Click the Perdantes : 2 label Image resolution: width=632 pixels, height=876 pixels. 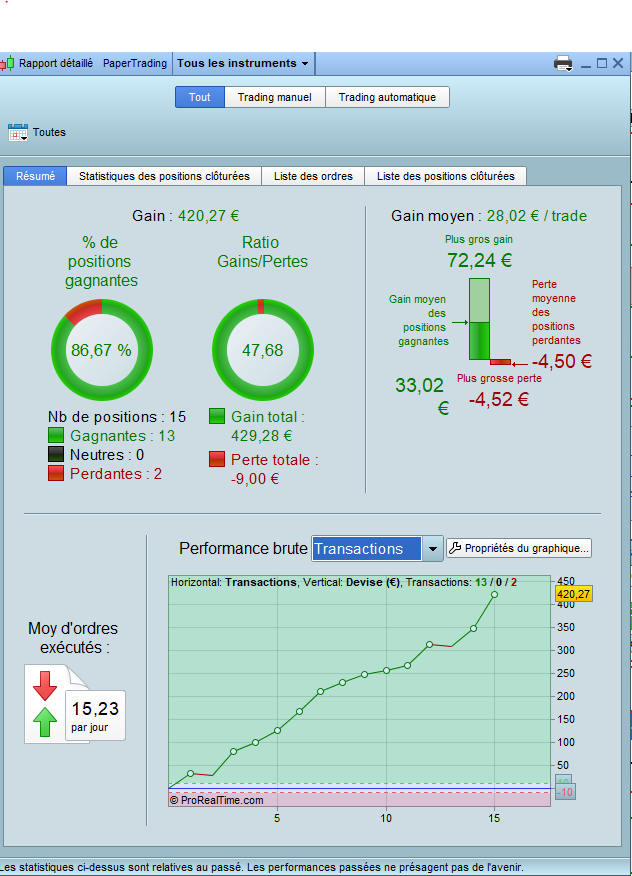click(x=116, y=474)
